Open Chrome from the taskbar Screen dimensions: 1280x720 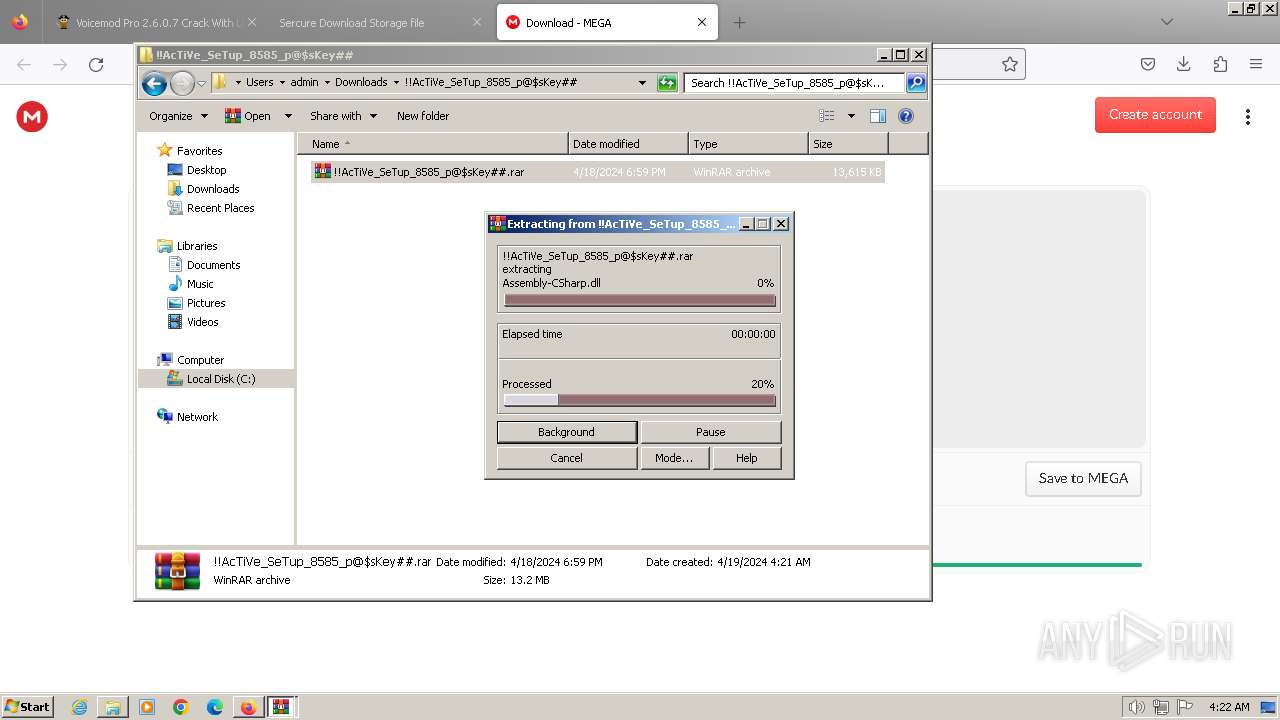tap(181, 707)
